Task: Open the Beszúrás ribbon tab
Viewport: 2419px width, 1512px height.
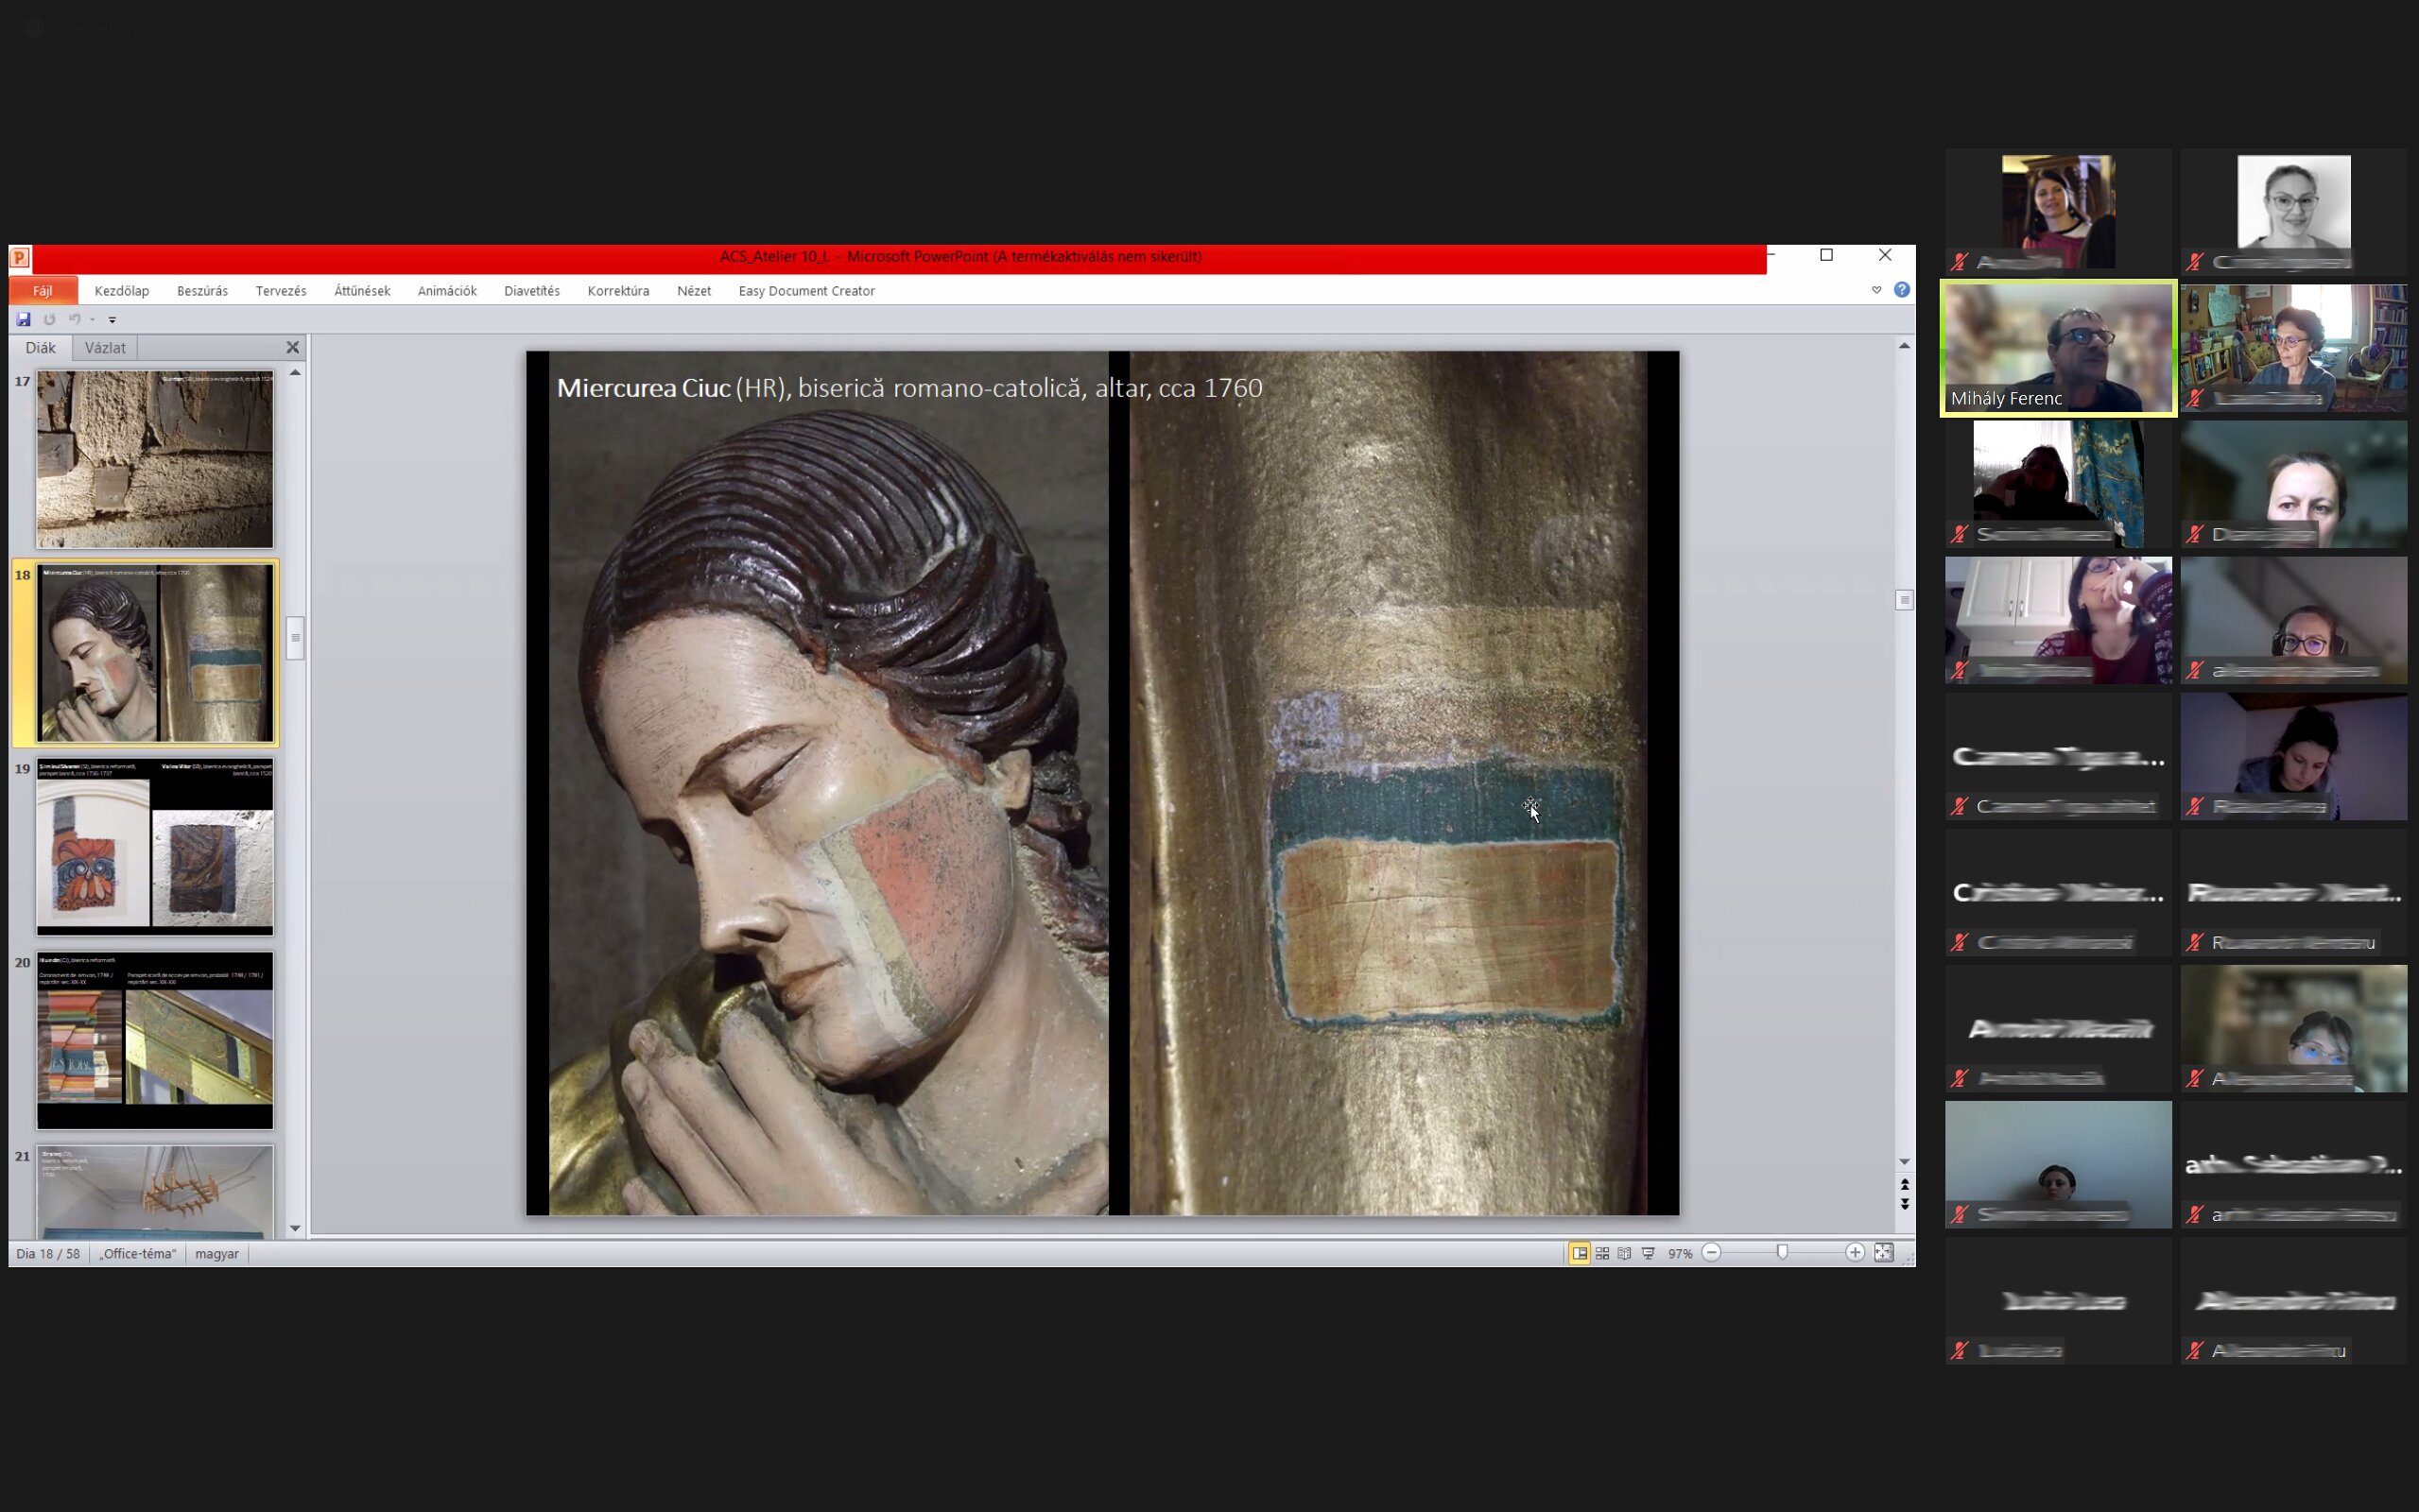Action: pos(202,291)
